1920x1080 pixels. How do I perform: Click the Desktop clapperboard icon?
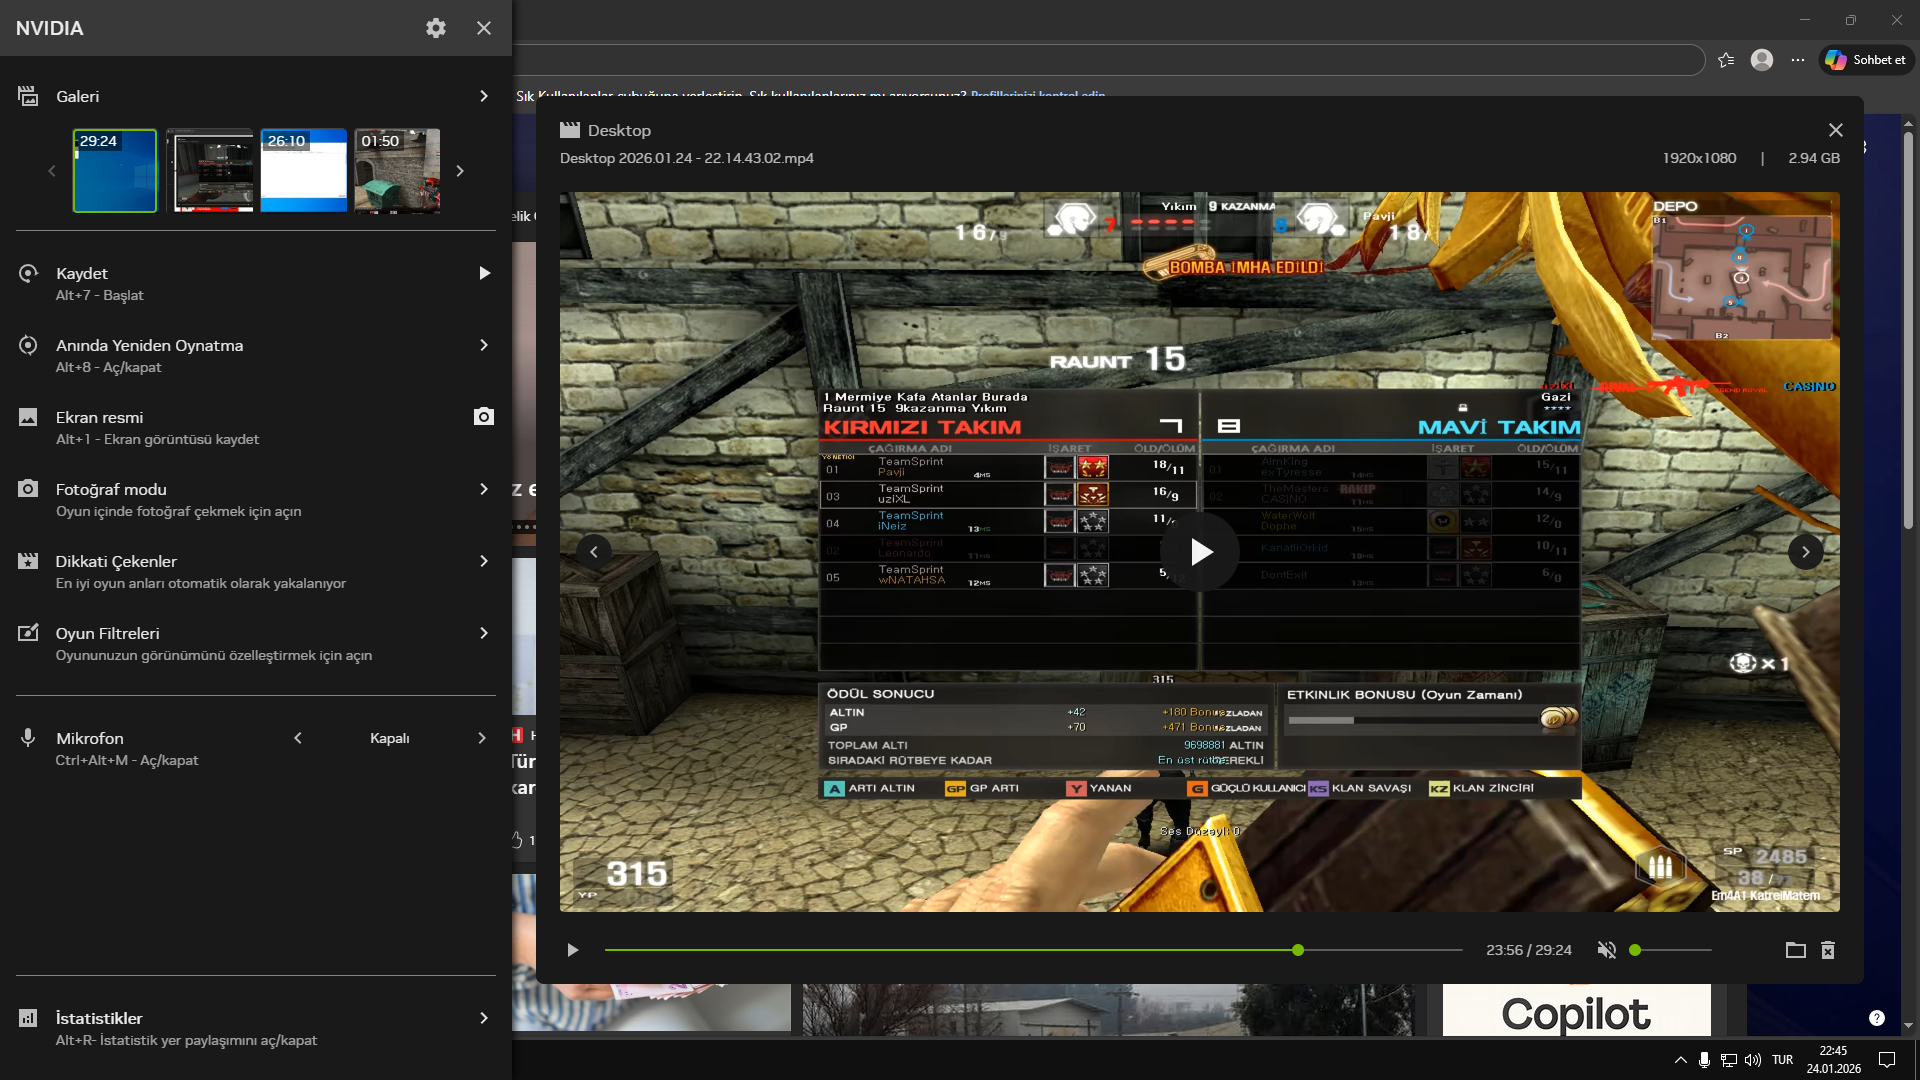[x=570, y=130]
